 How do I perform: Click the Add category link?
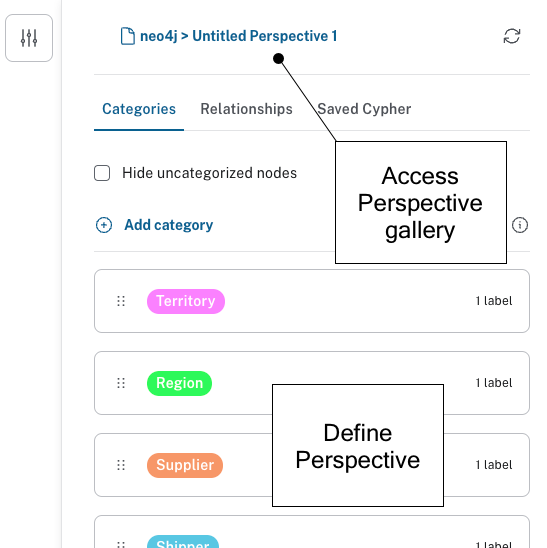pyautogui.click(x=169, y=225)
